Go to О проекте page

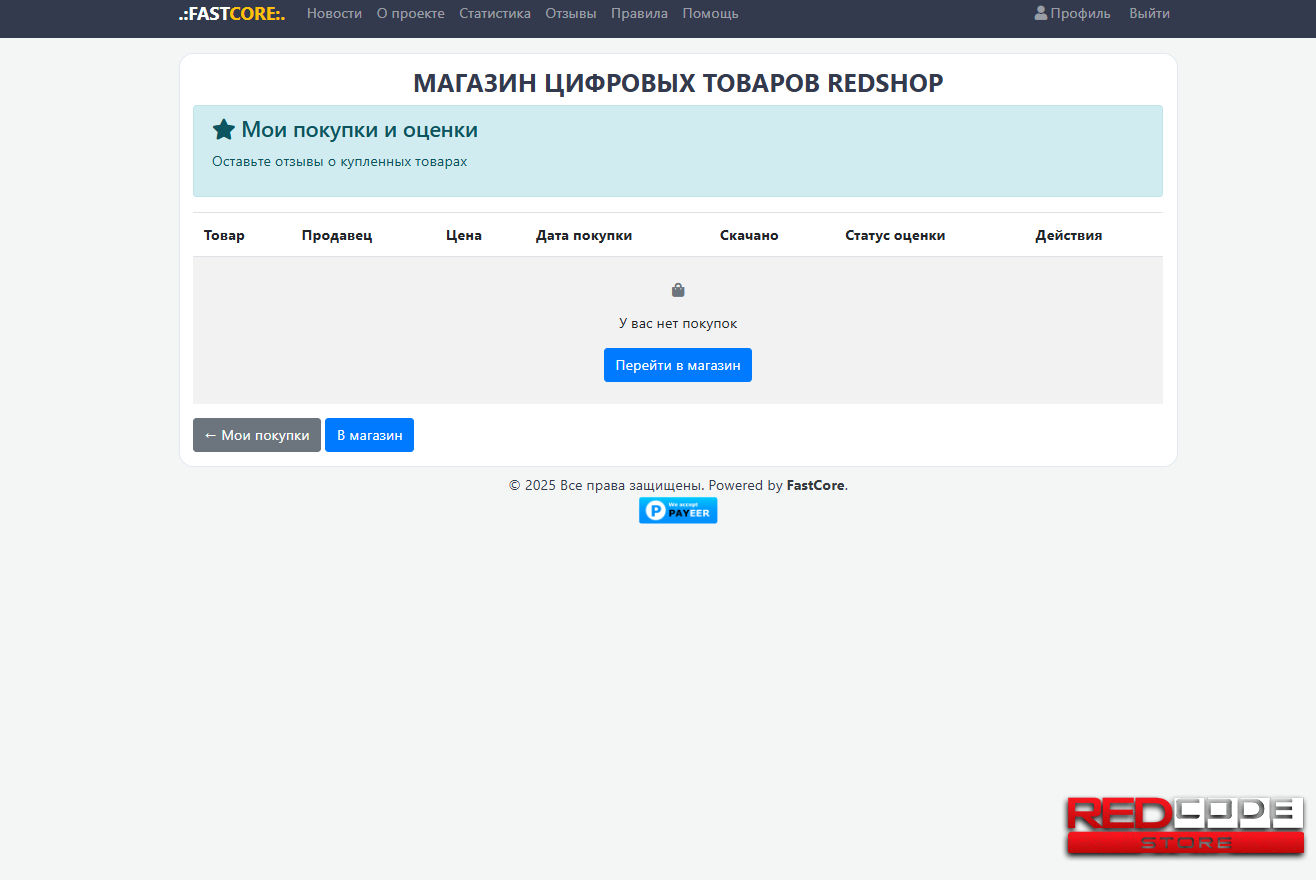(410, 14)
